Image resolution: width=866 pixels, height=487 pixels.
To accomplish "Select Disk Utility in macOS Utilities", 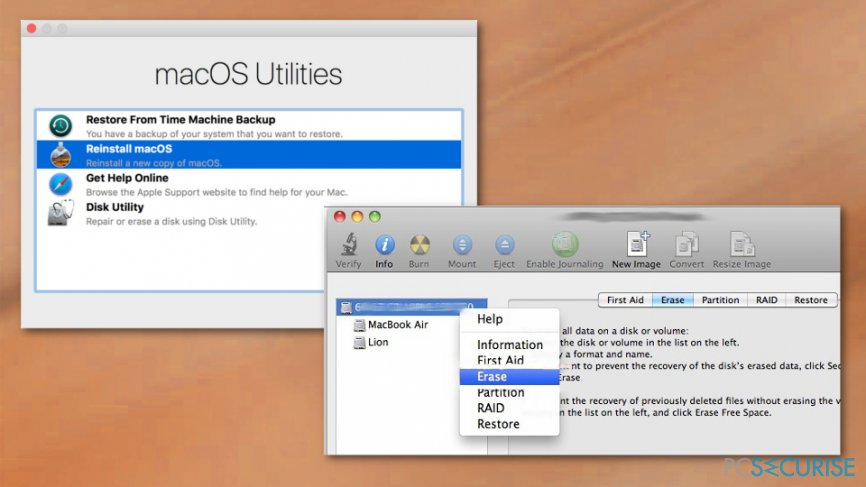I will pyautogui.click(x=249, y=213).
